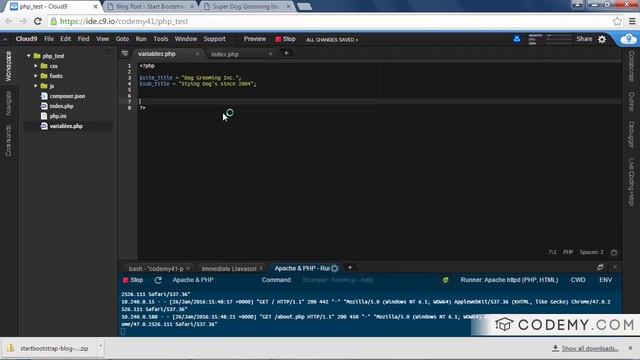Open the Spaces: 2 indentation selector

coord(591,252)
